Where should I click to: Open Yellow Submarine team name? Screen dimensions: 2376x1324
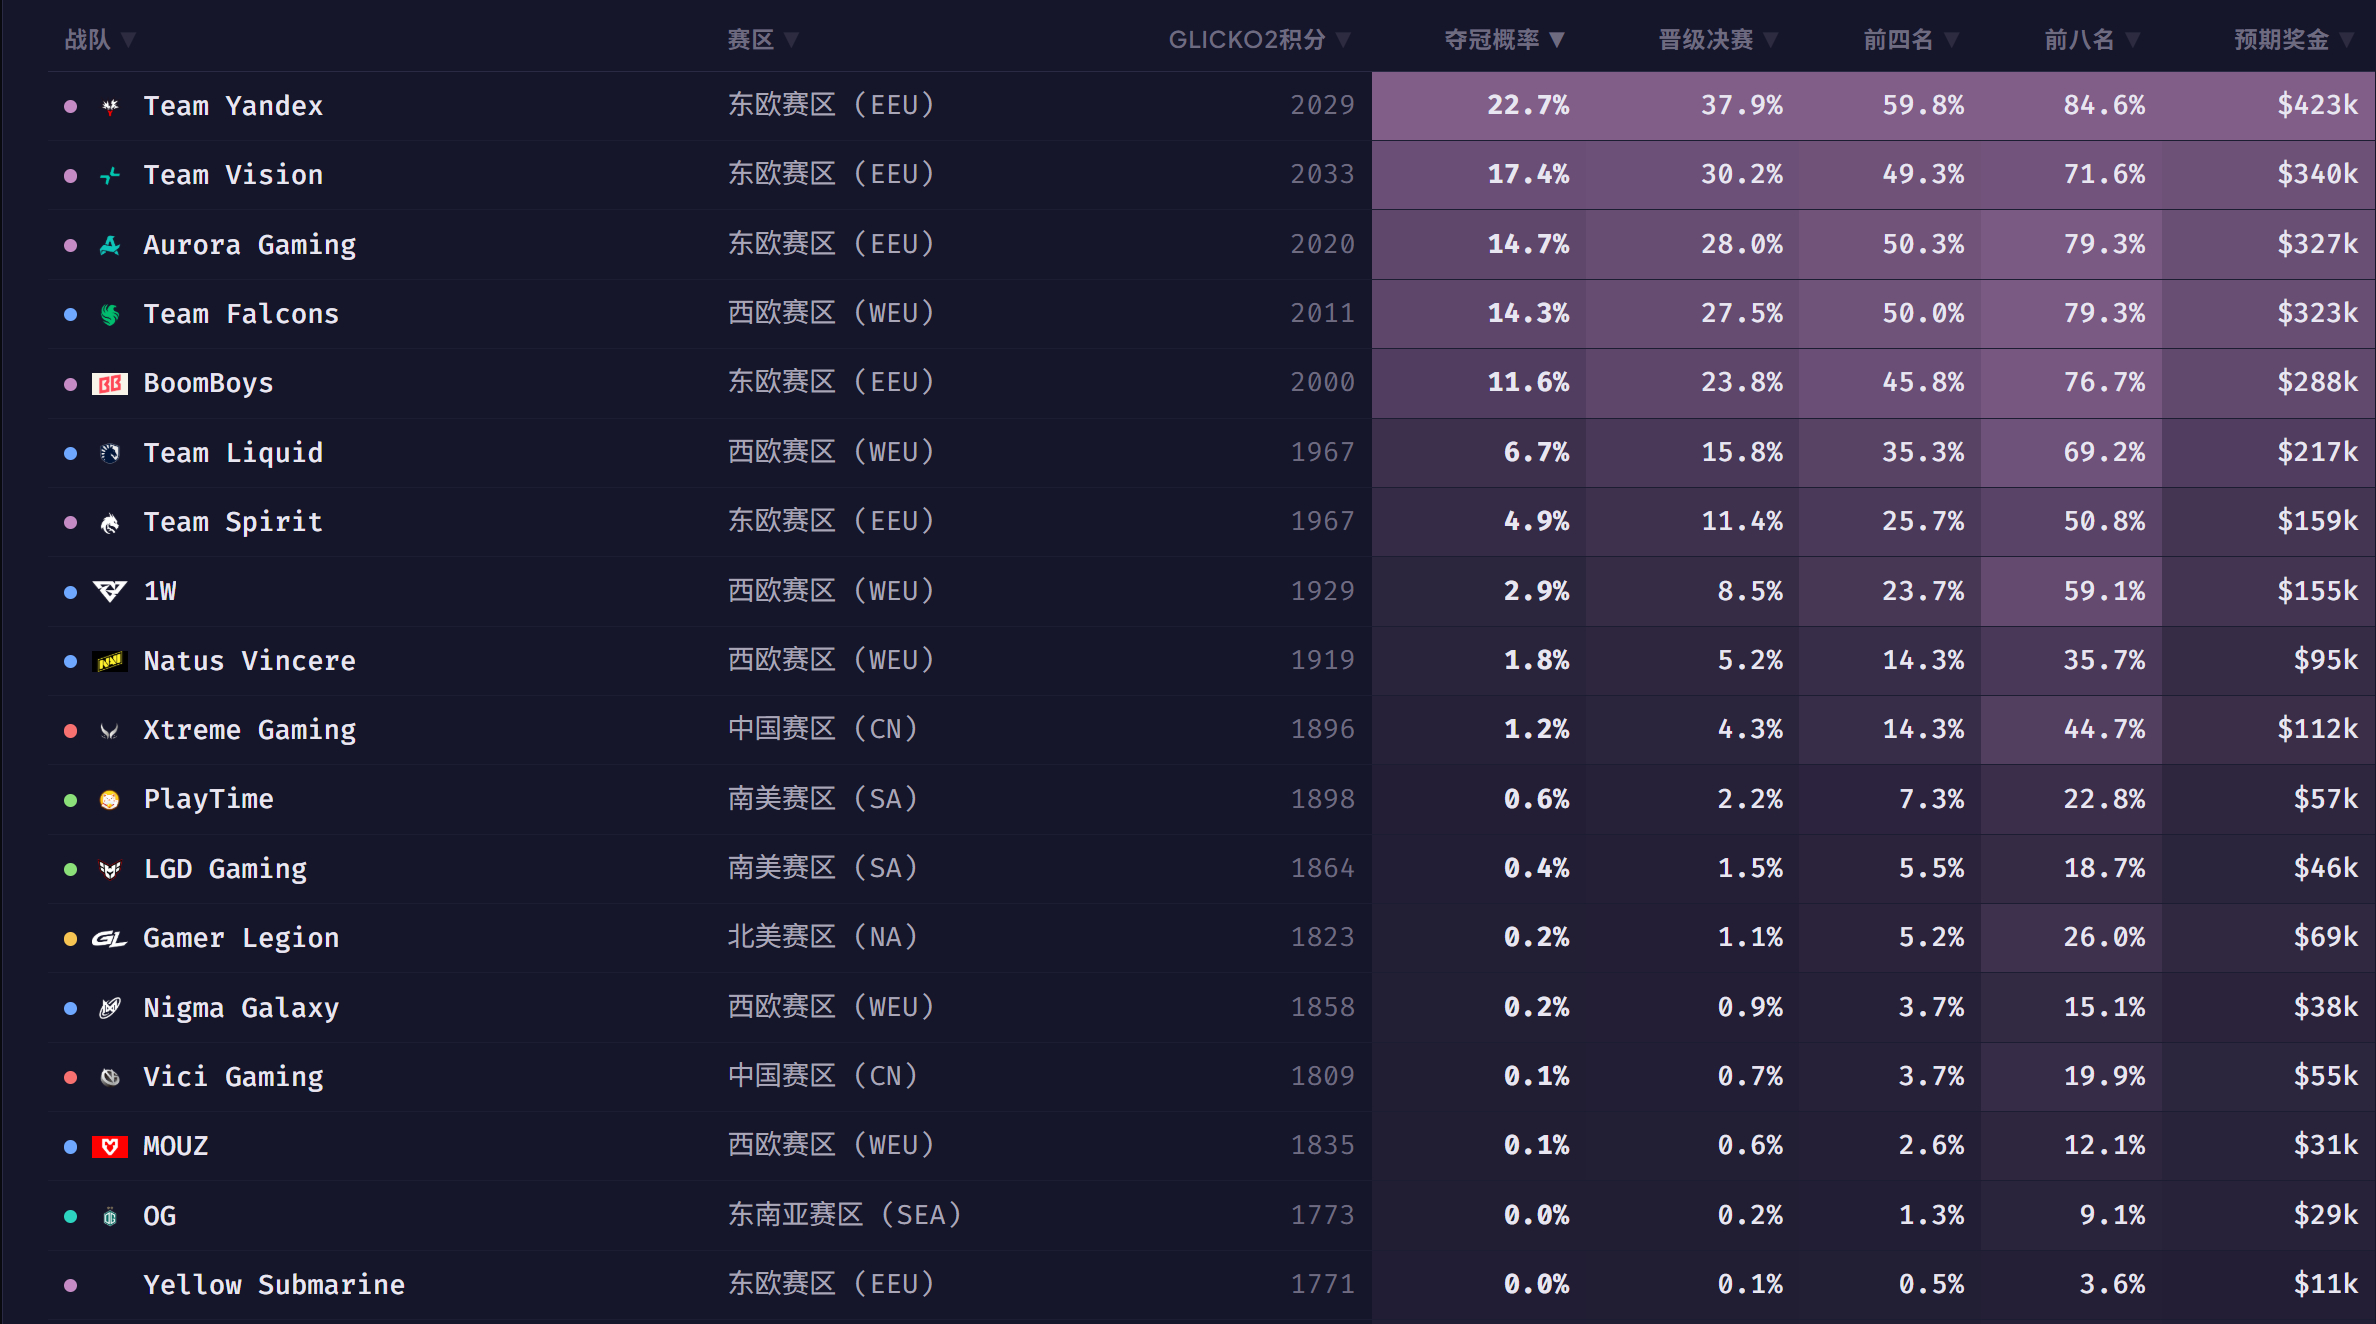click(x=274, y=1285)
